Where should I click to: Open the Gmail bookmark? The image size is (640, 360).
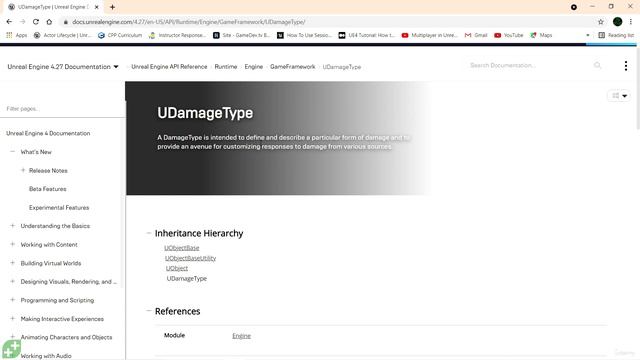476,36
